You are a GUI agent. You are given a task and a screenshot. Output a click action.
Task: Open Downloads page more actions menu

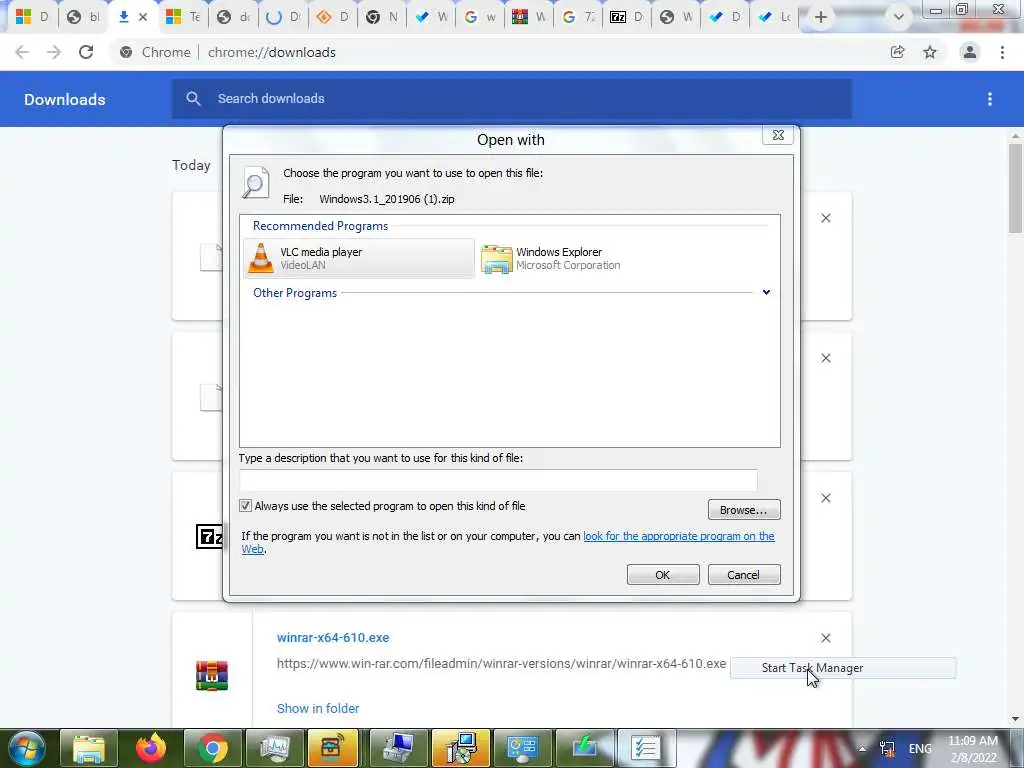click(x=990, y=99)
